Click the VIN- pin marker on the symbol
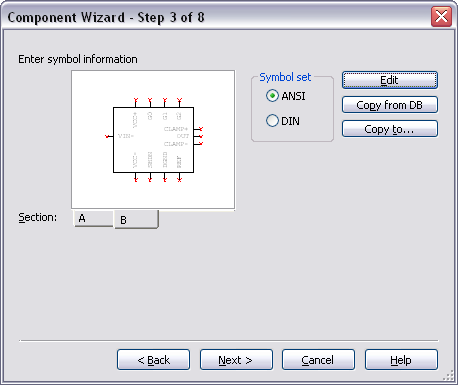The height and width of the screenshot is (385, 458). pos(107,136)
